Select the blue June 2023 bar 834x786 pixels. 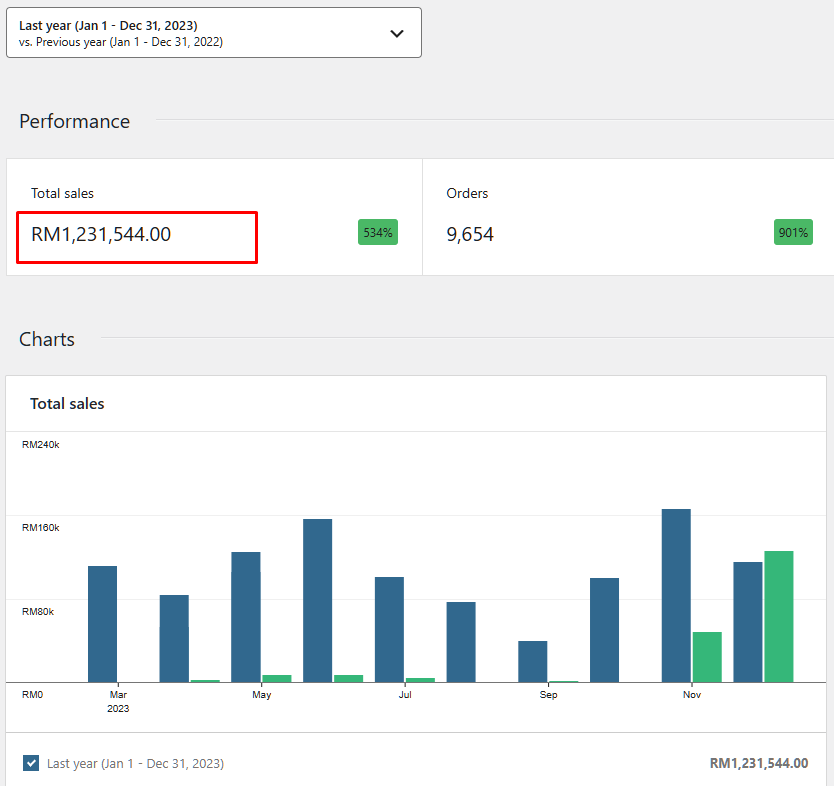pyautogui.click(x=317, y=600)
